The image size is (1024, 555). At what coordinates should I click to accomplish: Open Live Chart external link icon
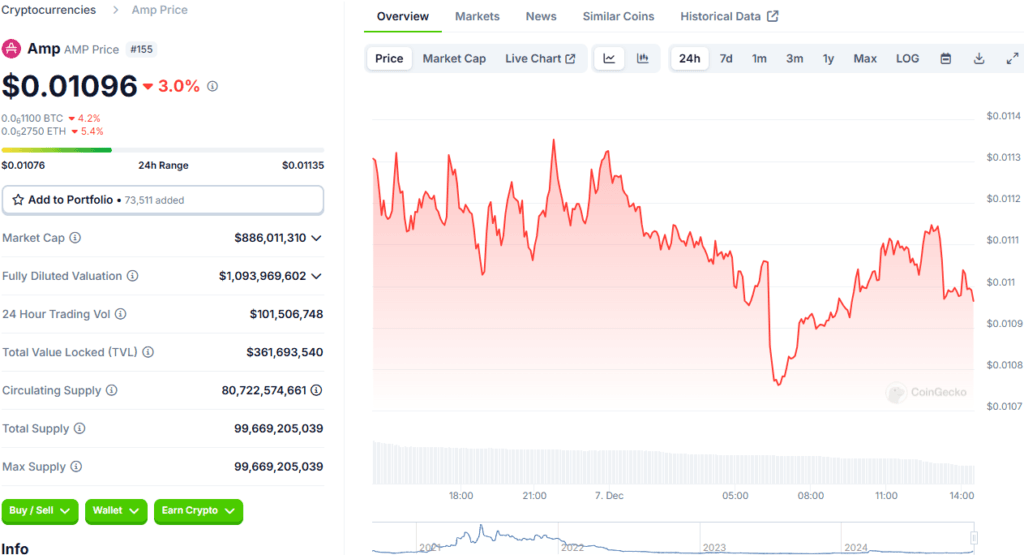tap(570, 59)
